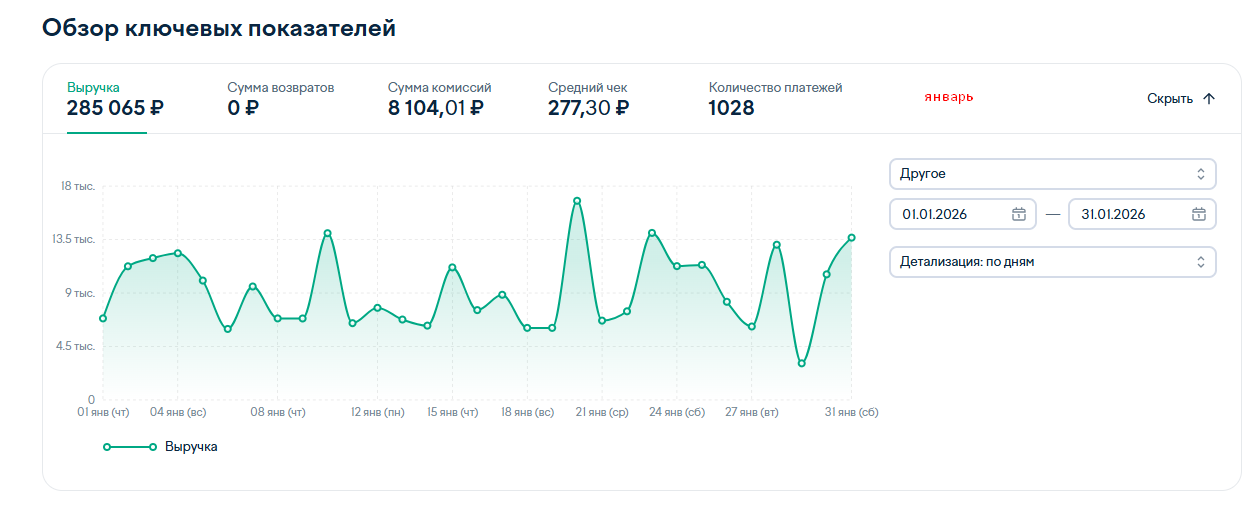Click the 18 янв (вс) axis label

tap(528, 412)
